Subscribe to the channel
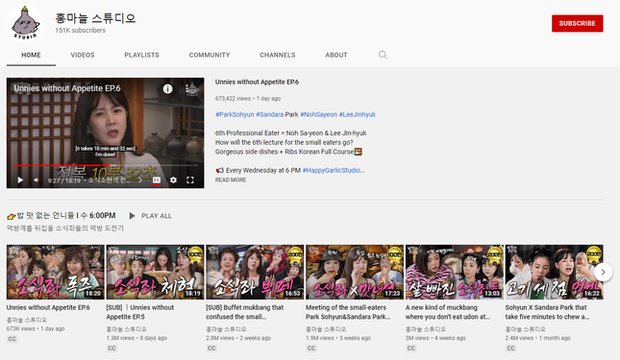The image size is (620, 360). tap(577, 23)
